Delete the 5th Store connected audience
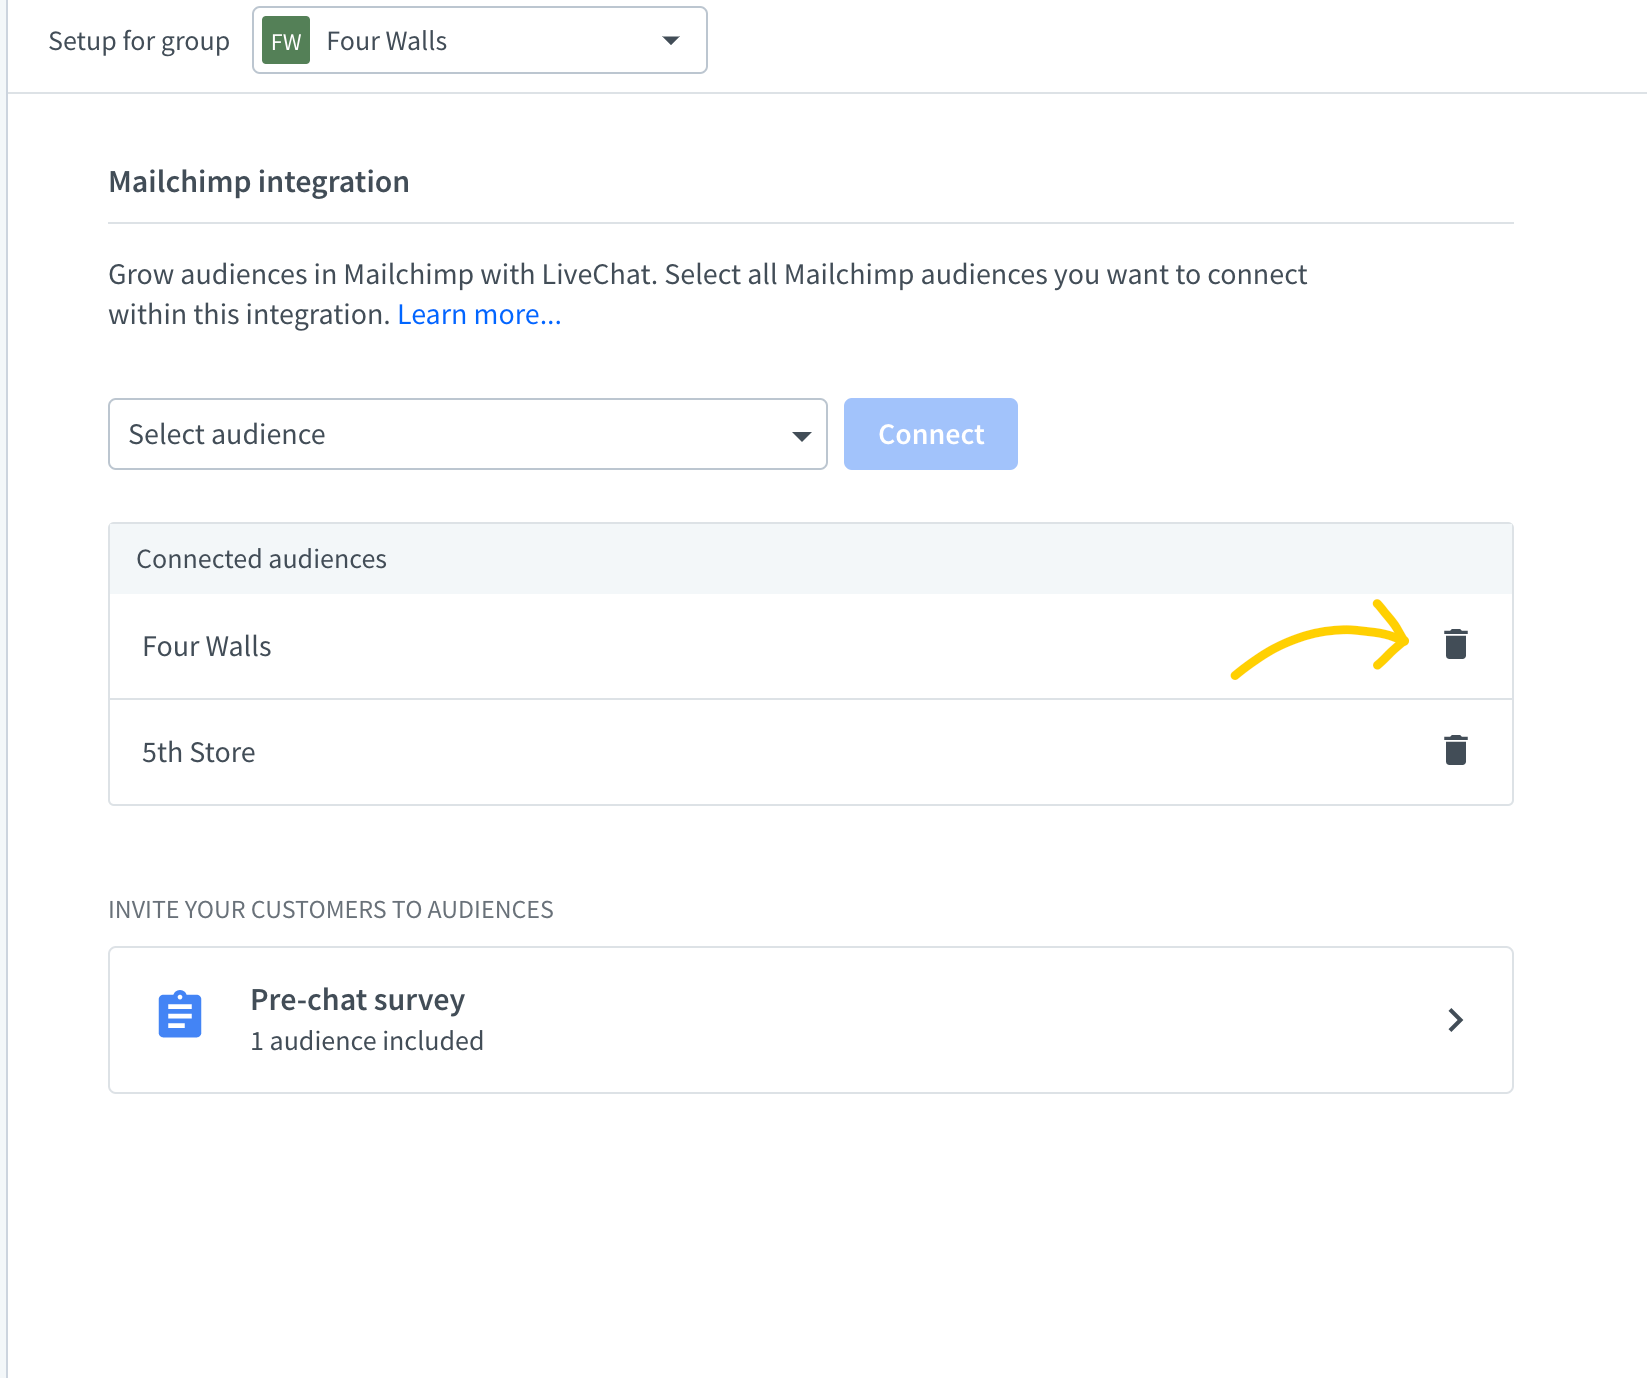 coord(1456,749)
